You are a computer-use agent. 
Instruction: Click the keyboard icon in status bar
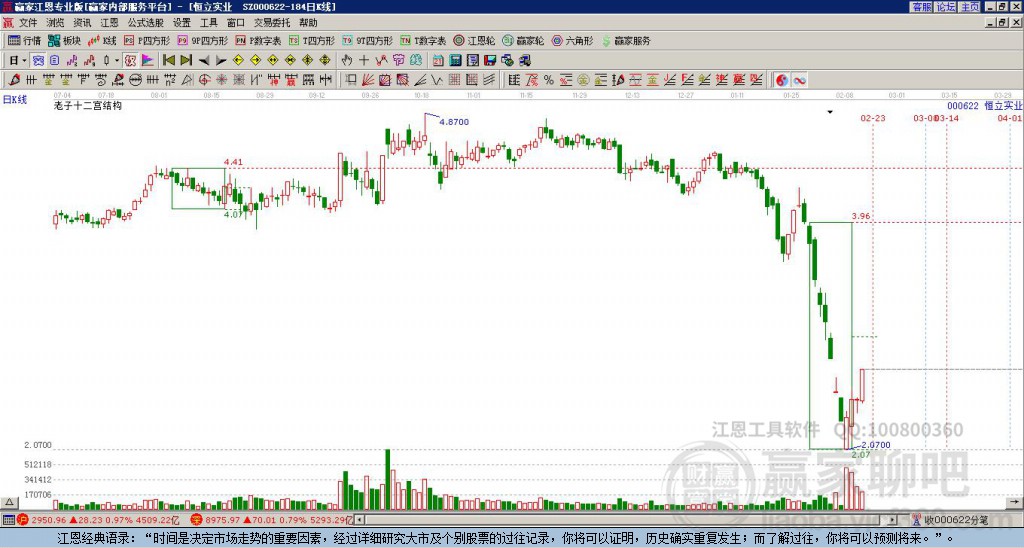point(8,520)
